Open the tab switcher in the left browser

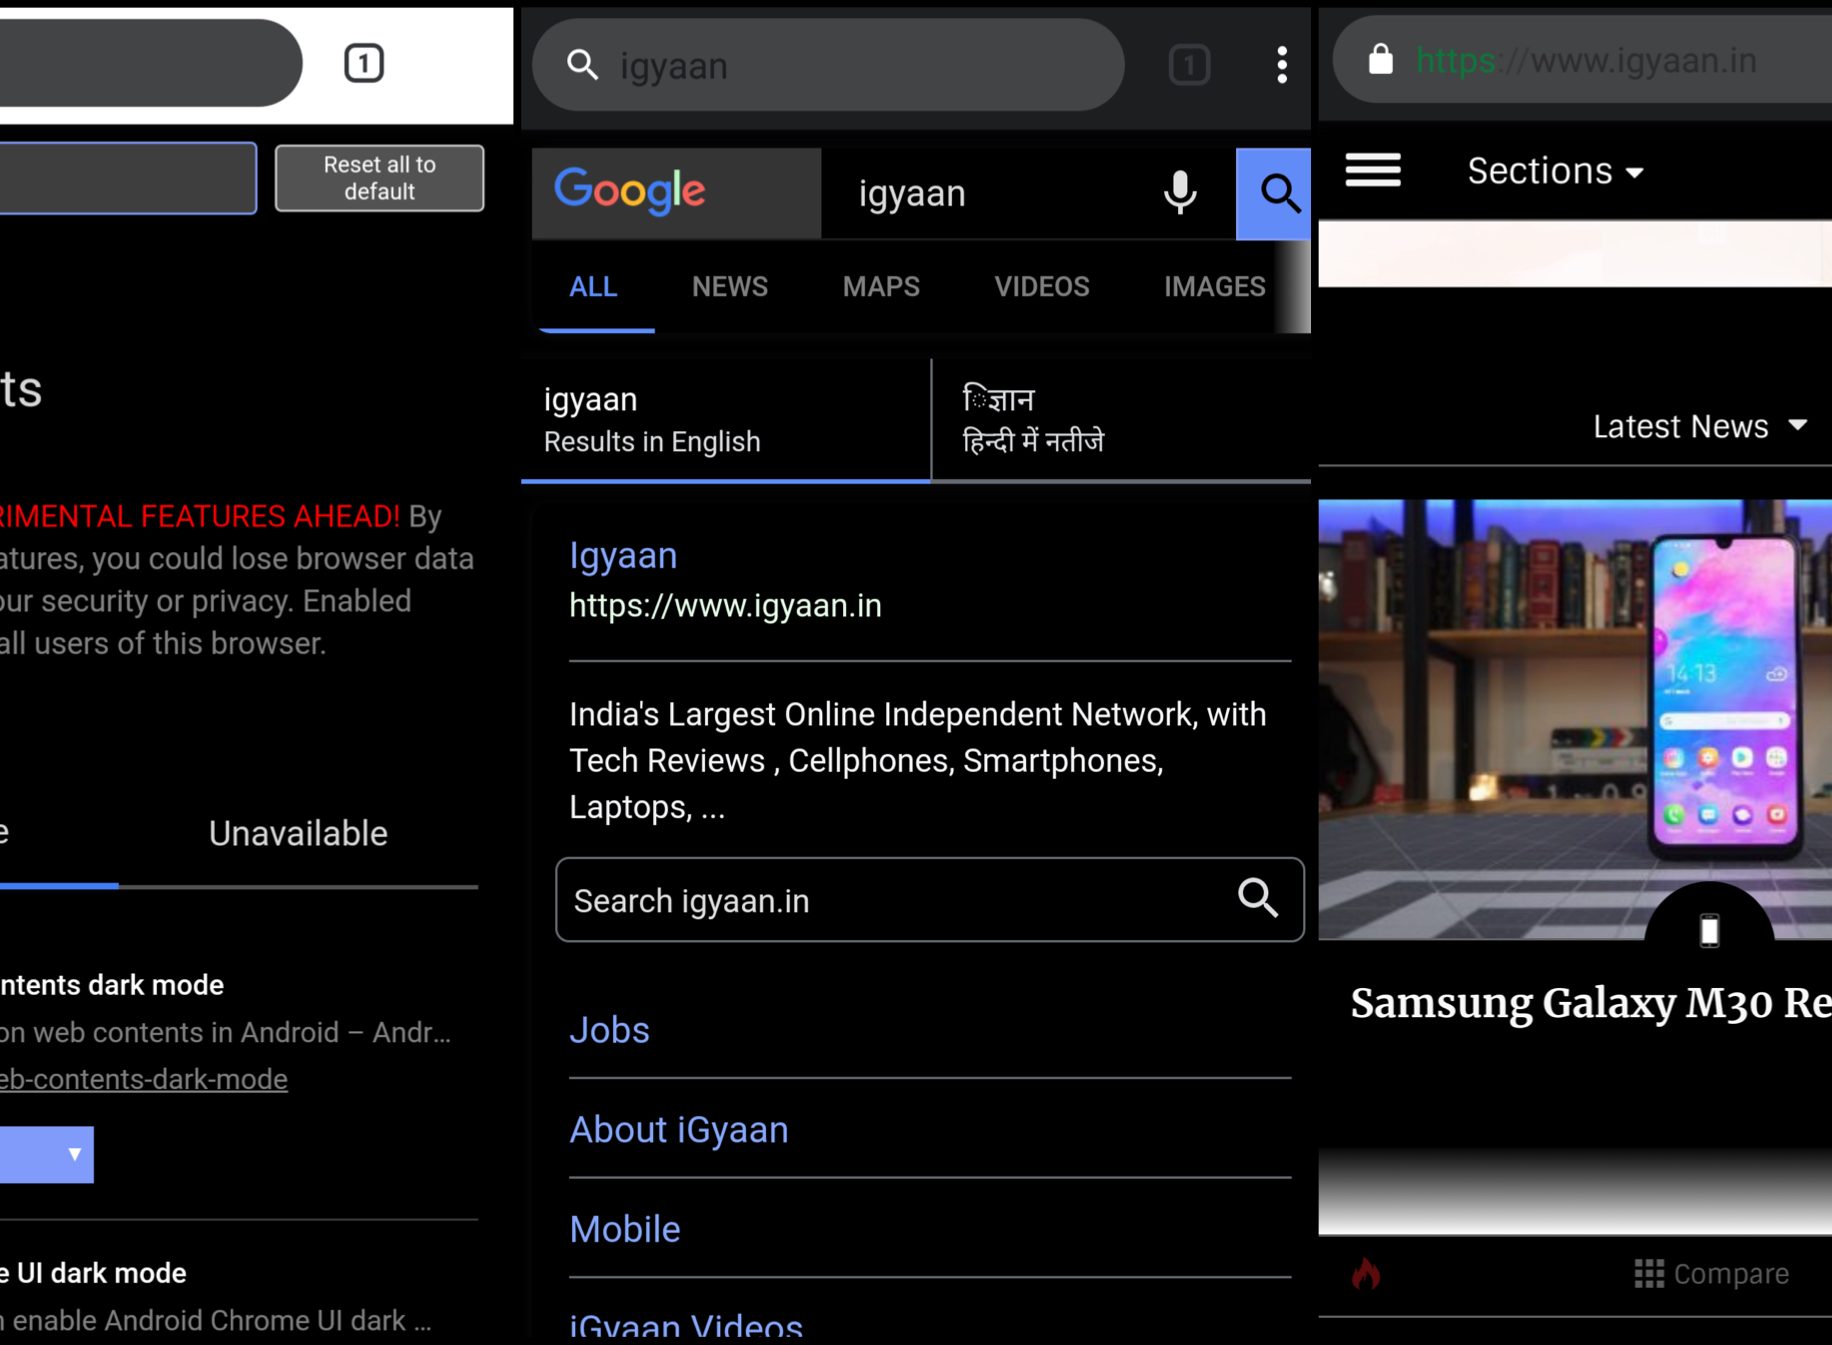[x=364, y=64]
